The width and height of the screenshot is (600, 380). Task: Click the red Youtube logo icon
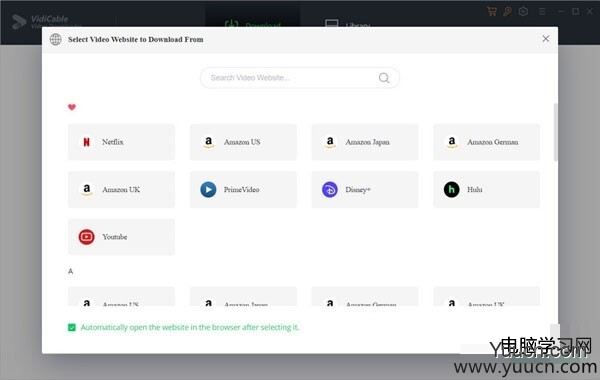[x=86, y=237]
